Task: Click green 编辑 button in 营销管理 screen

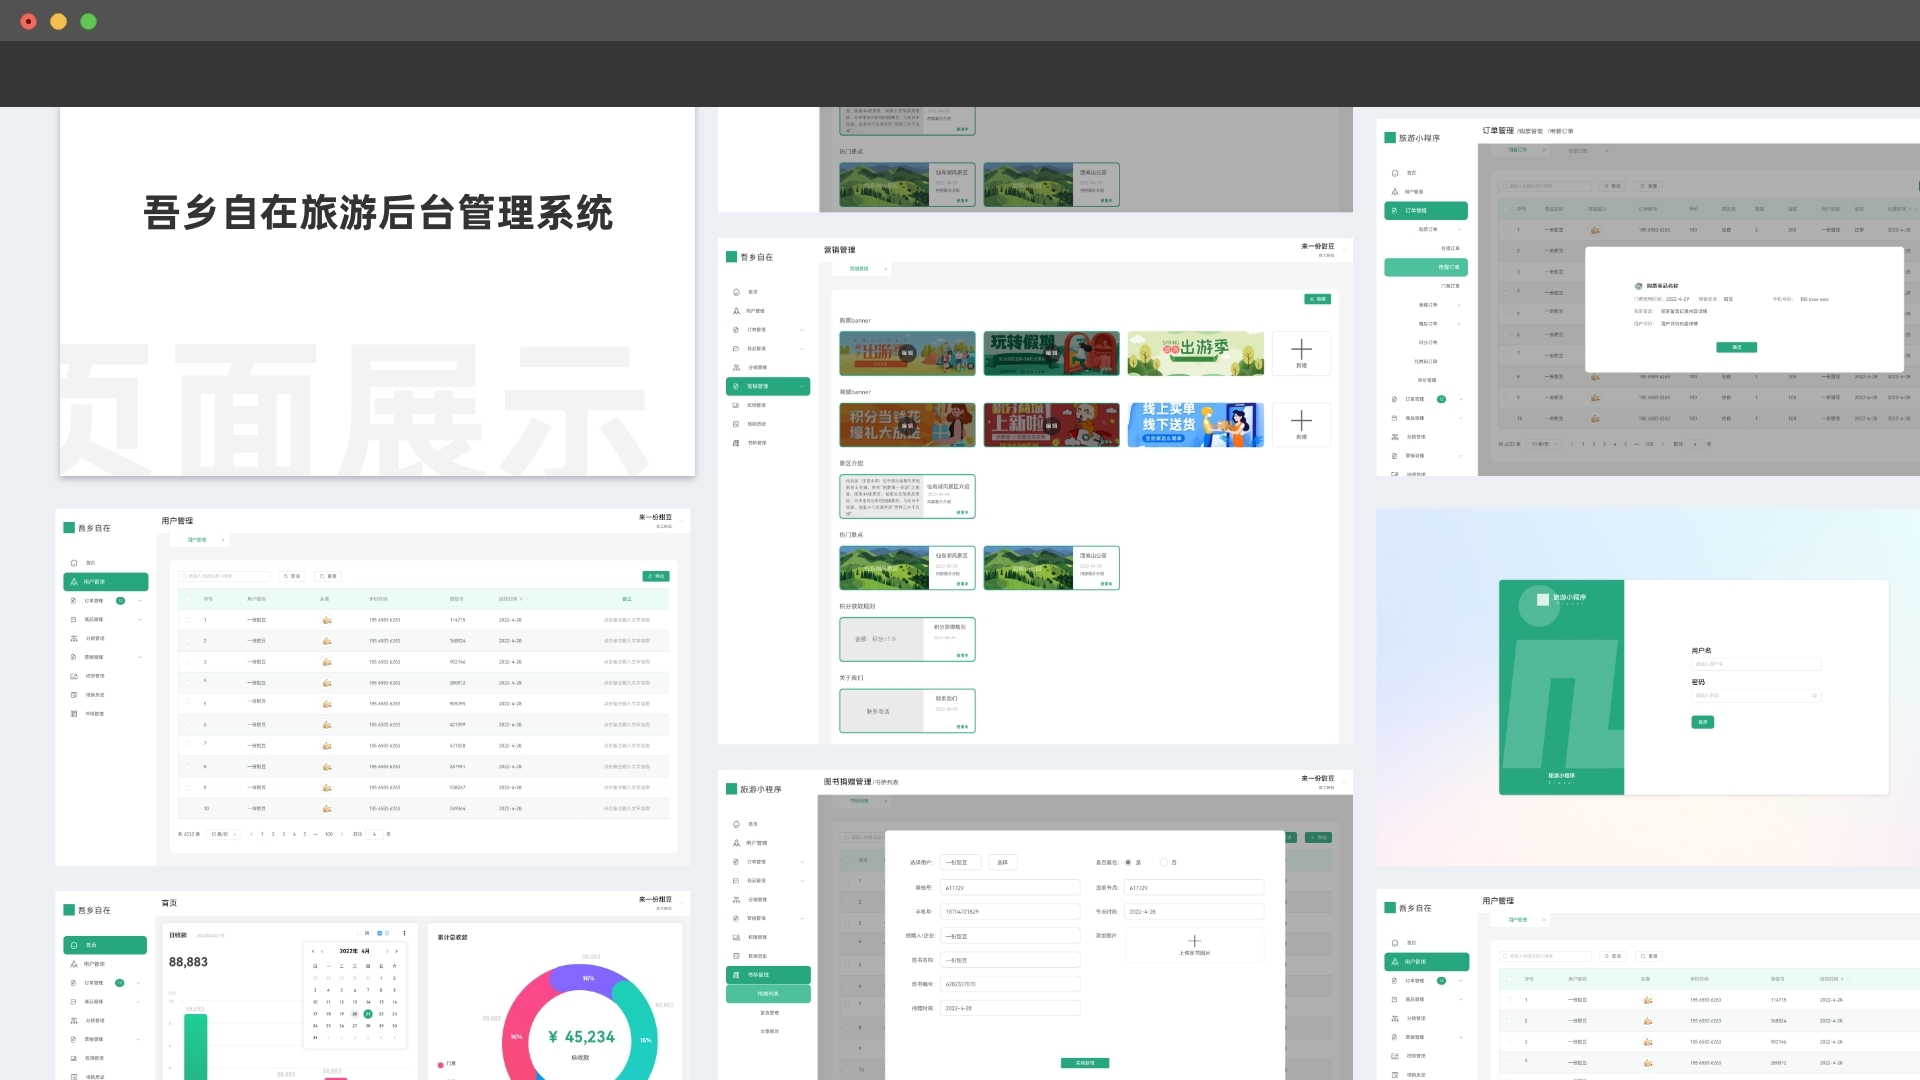Action: pyautogui.click(x=1318, y=299)
